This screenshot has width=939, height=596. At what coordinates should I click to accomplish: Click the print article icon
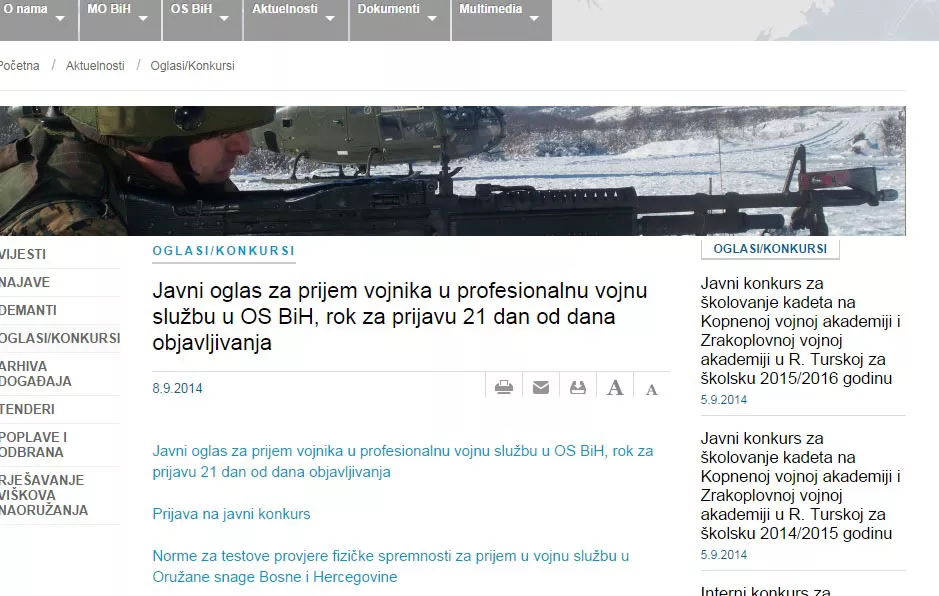(x=504, y=388)
